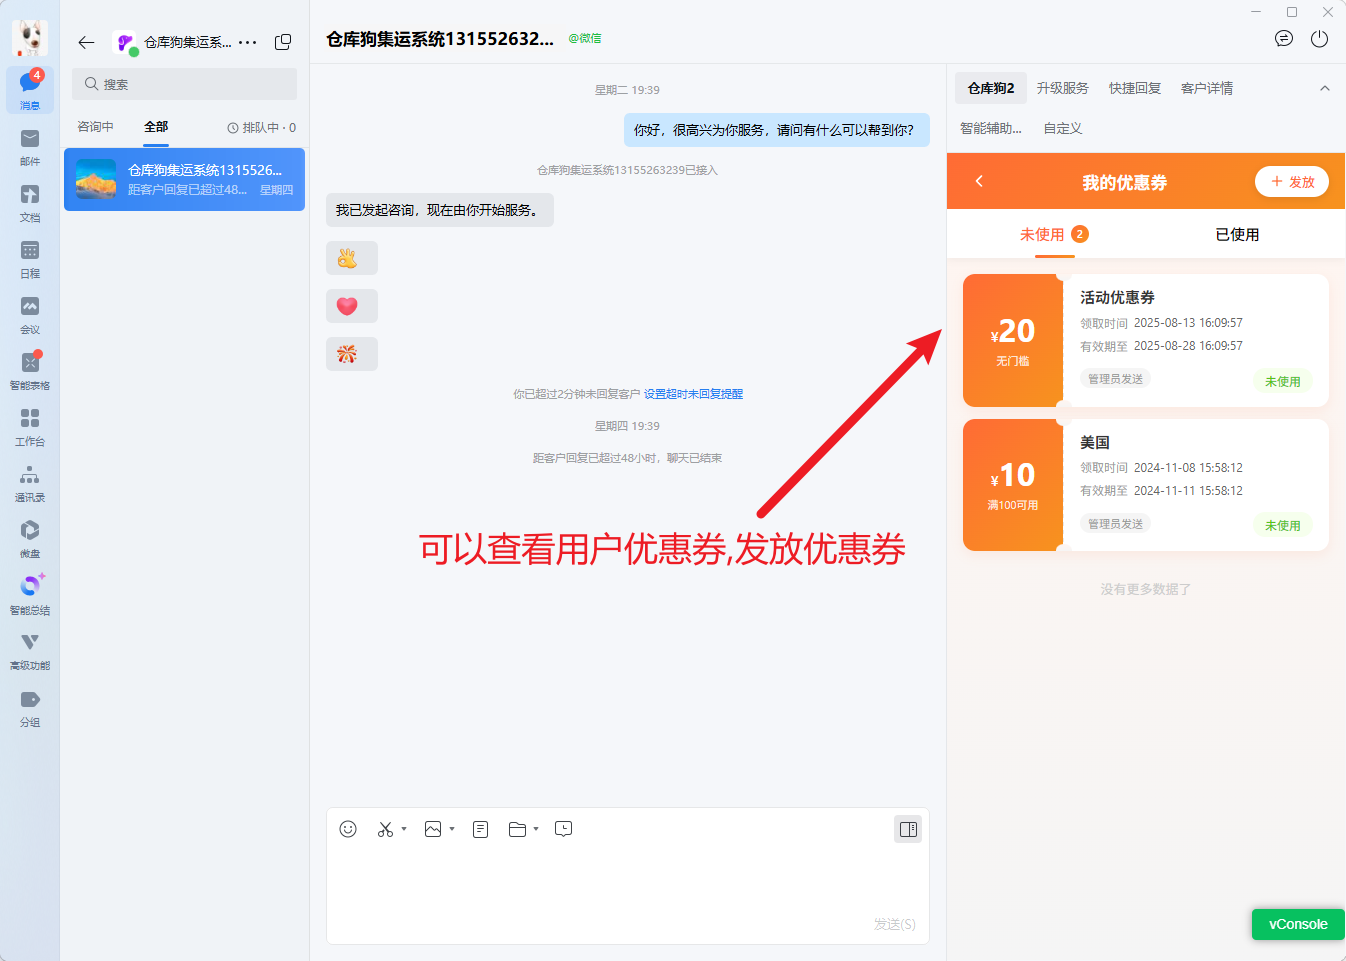Click the folder file icon
1346x961 pixels.
(x=517, y=829)
